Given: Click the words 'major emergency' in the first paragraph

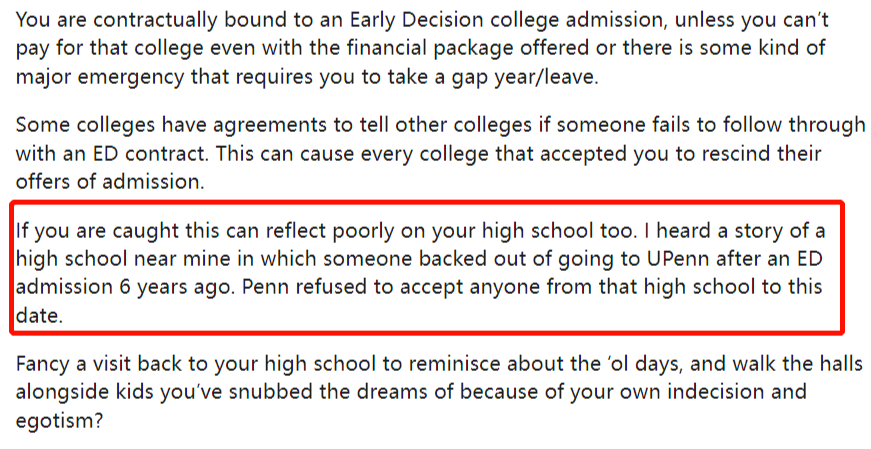Looking at the screenshot, I should (99, 77).
